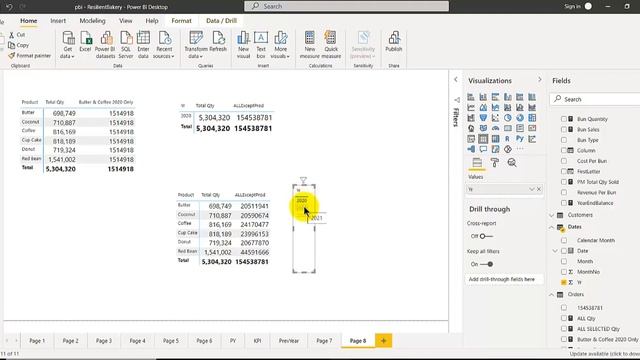Click the Cut command

pos(17,35)
